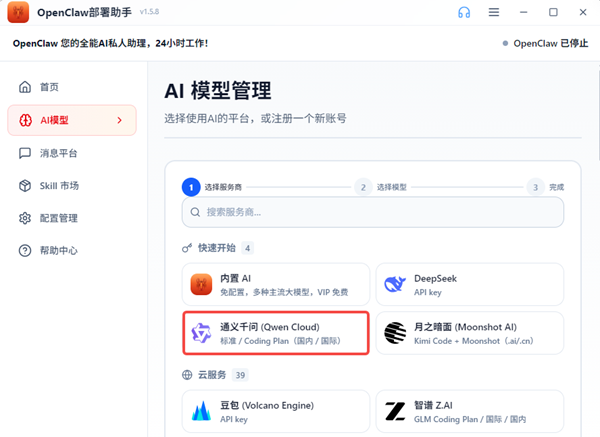Click step 1 选择服务商 circle

pos(191,187)
